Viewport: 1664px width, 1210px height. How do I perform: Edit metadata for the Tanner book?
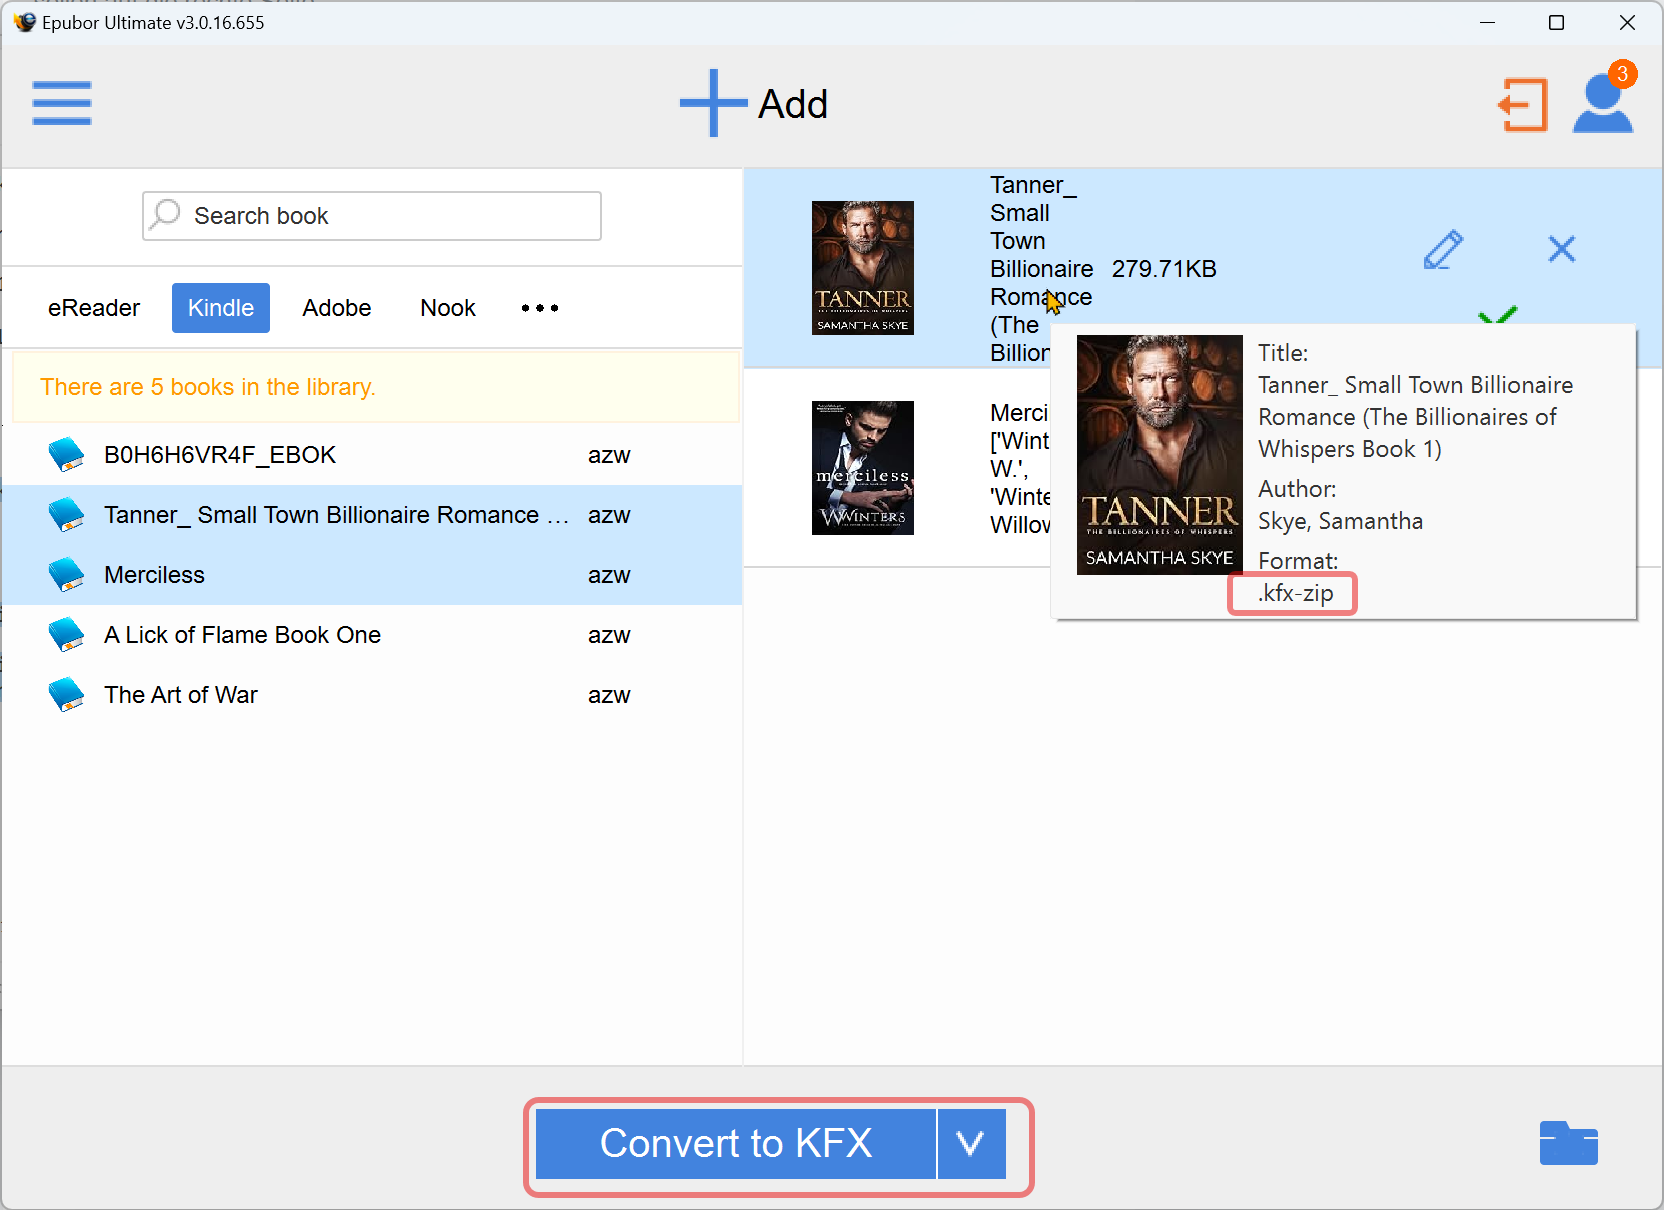(x=1443, y=249)
